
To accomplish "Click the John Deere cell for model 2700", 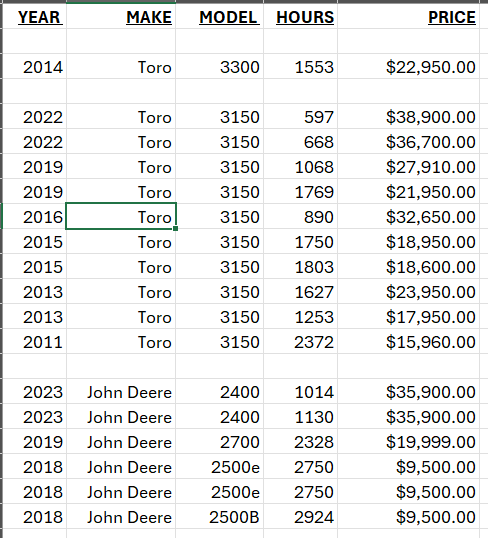I will coord(121,442).
